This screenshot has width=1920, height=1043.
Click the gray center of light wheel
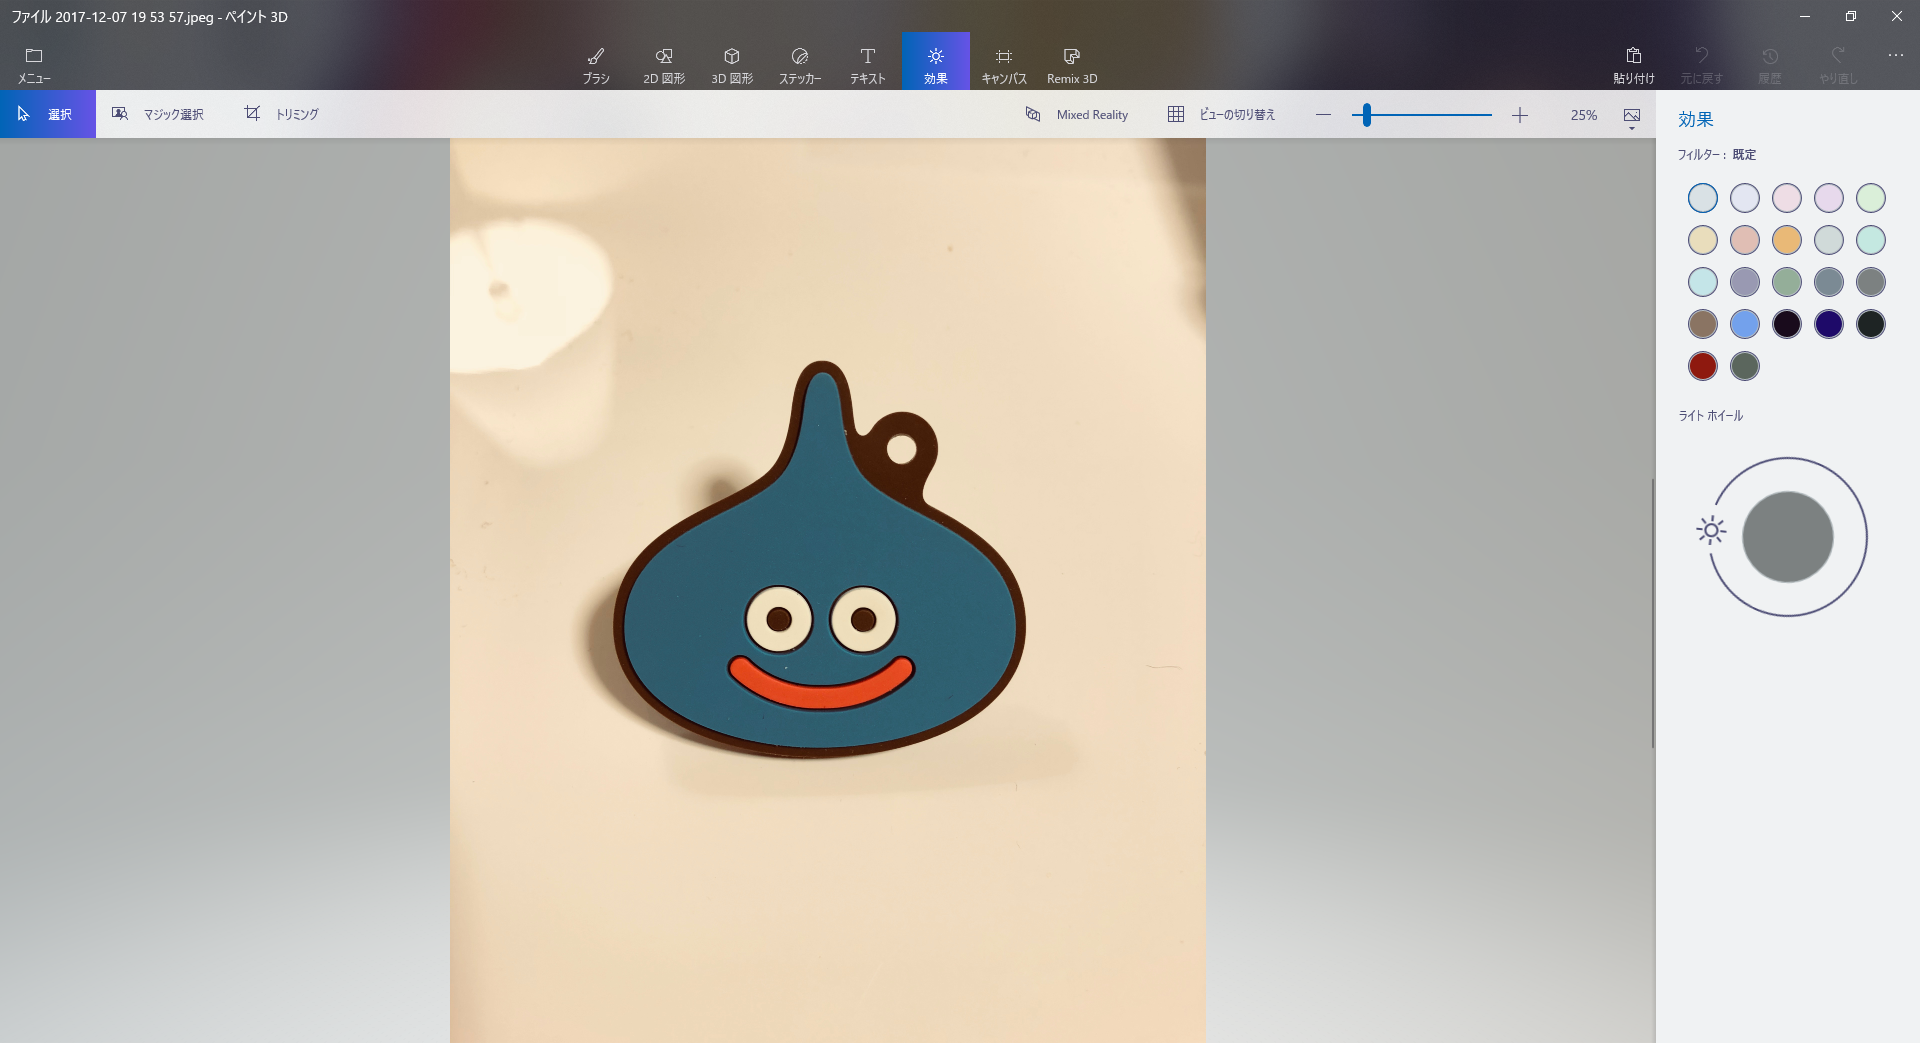(1788, 537)
